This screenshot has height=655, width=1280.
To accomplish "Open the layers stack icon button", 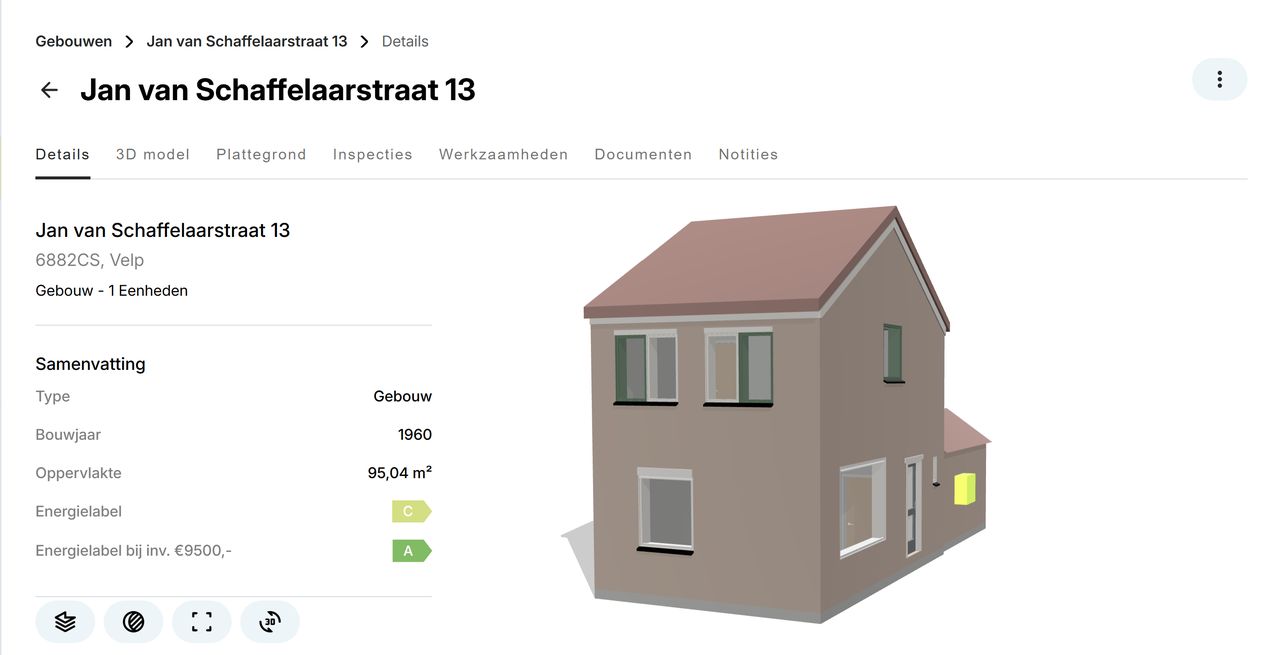I will coord(65,622).
